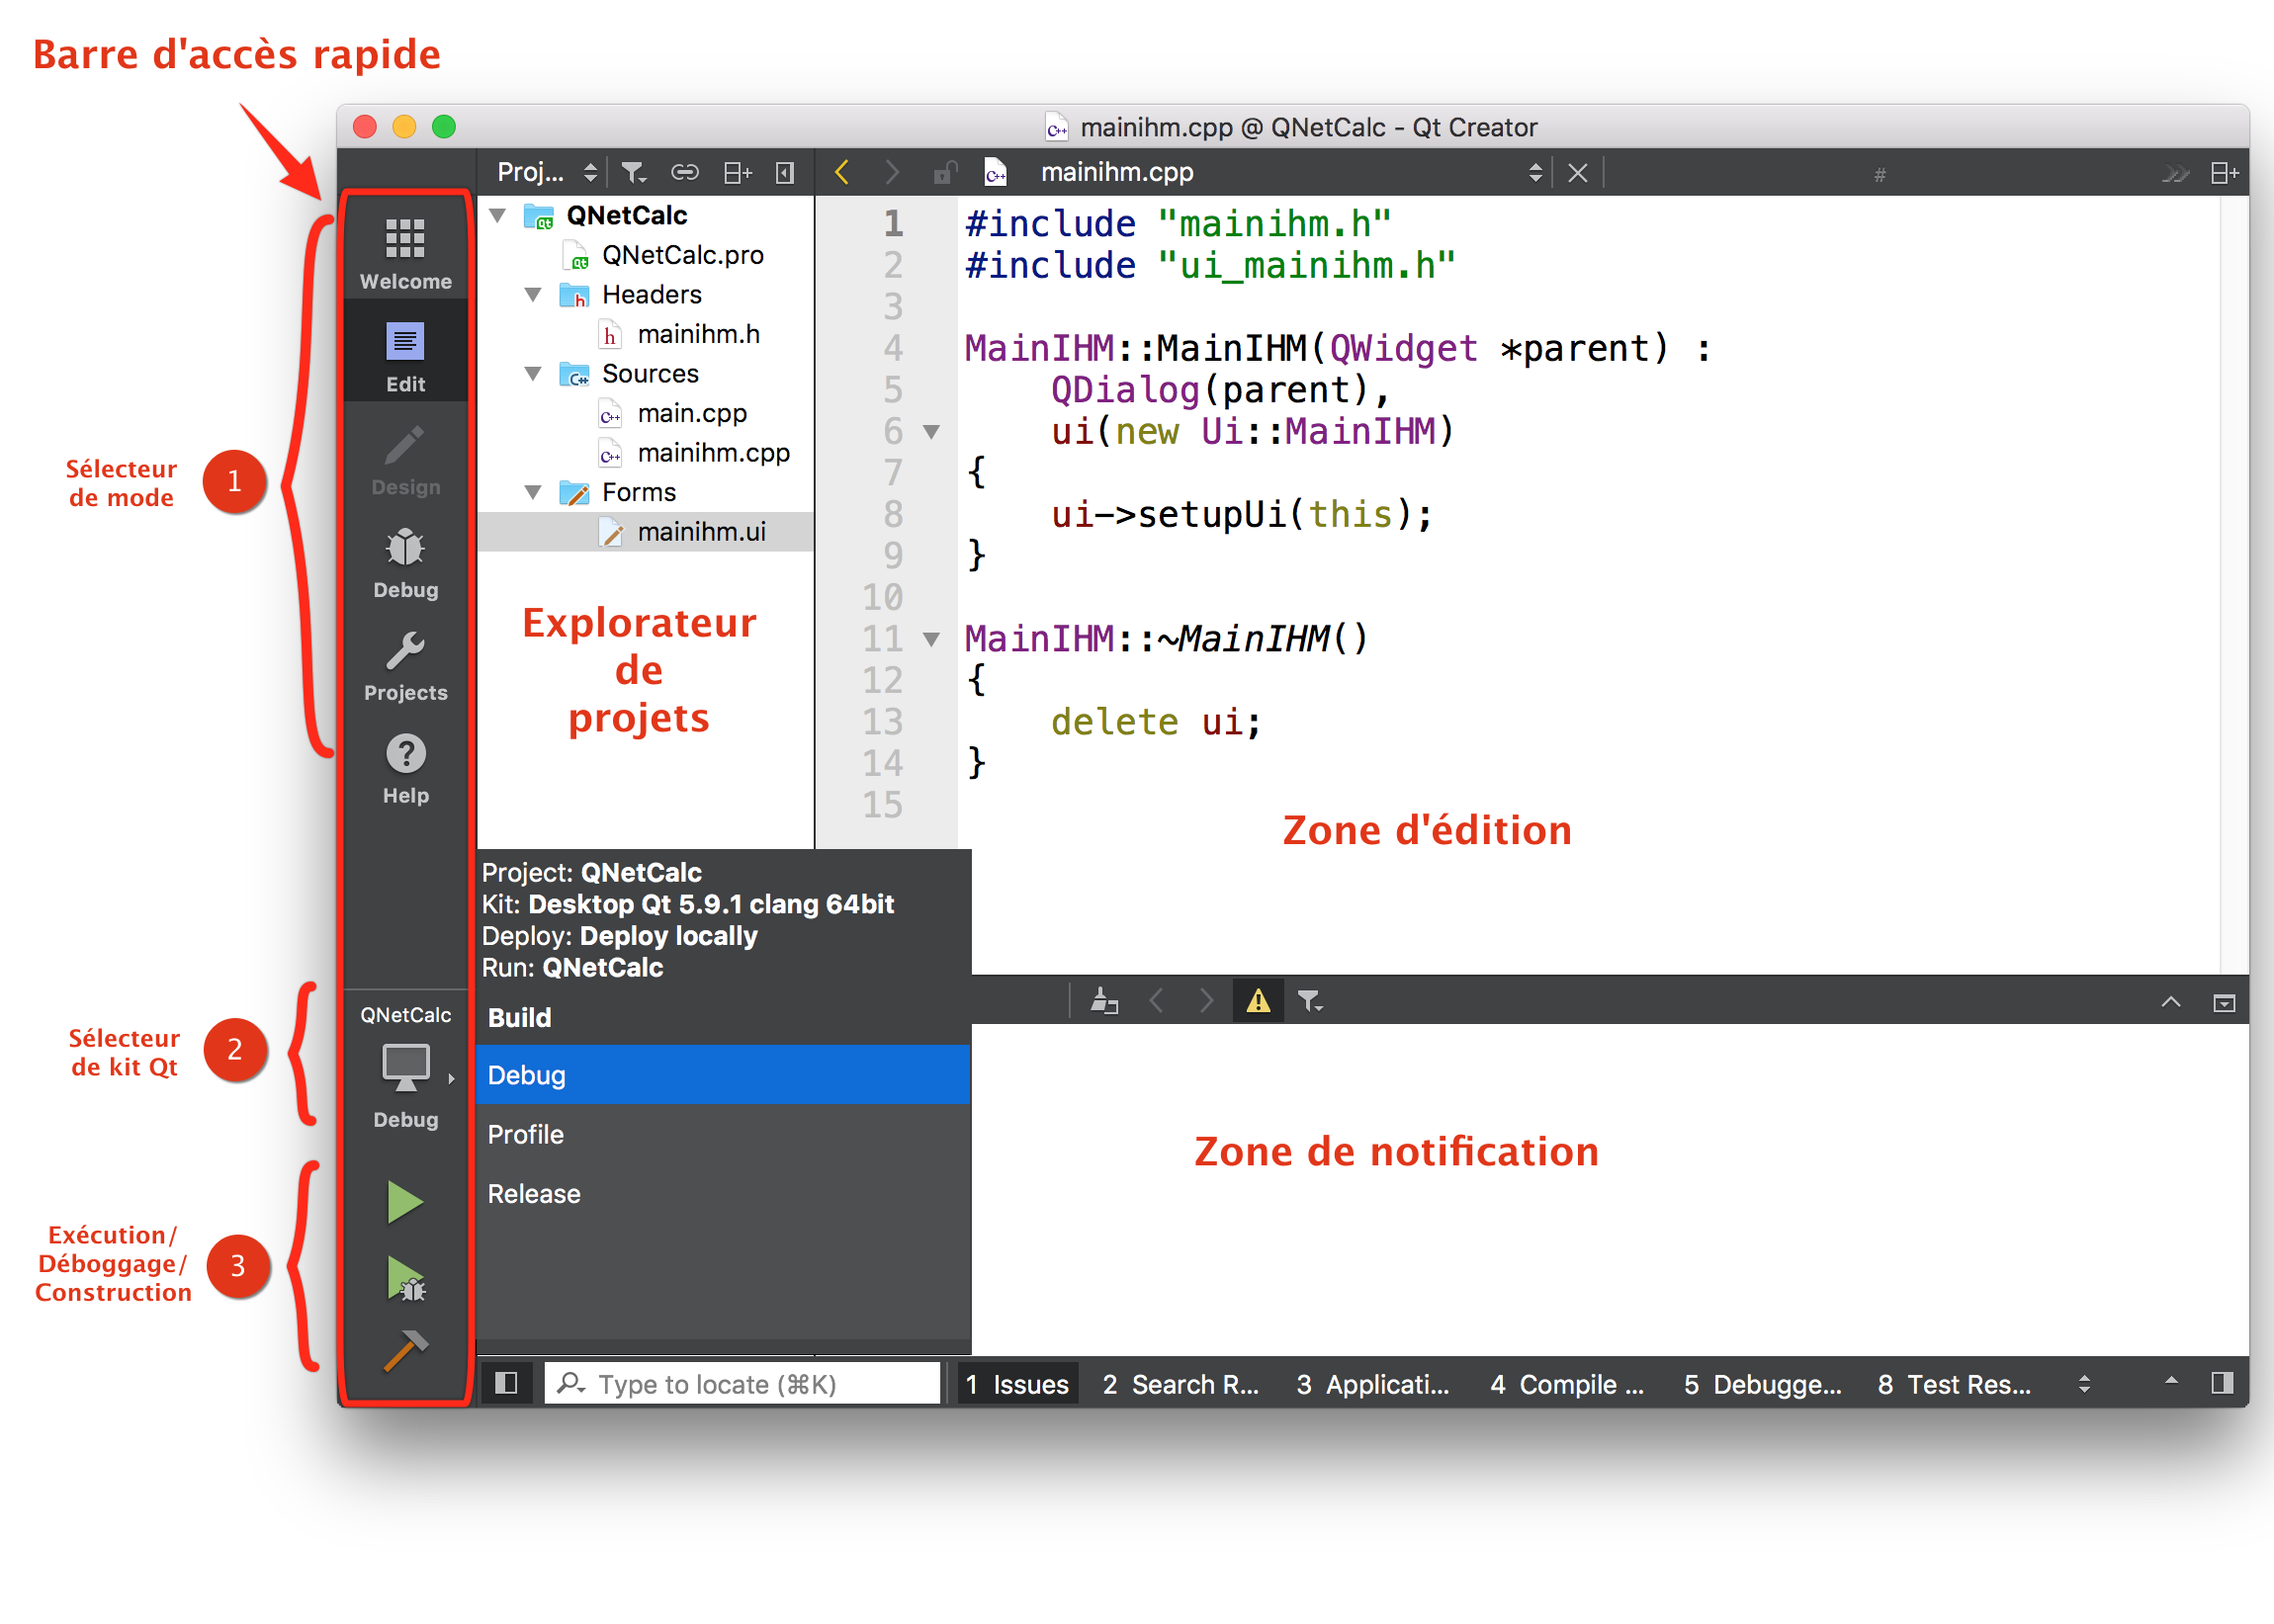Click the Type to locate search field
Screen dimensions: 2274x1624
[x=742, y=1384]
